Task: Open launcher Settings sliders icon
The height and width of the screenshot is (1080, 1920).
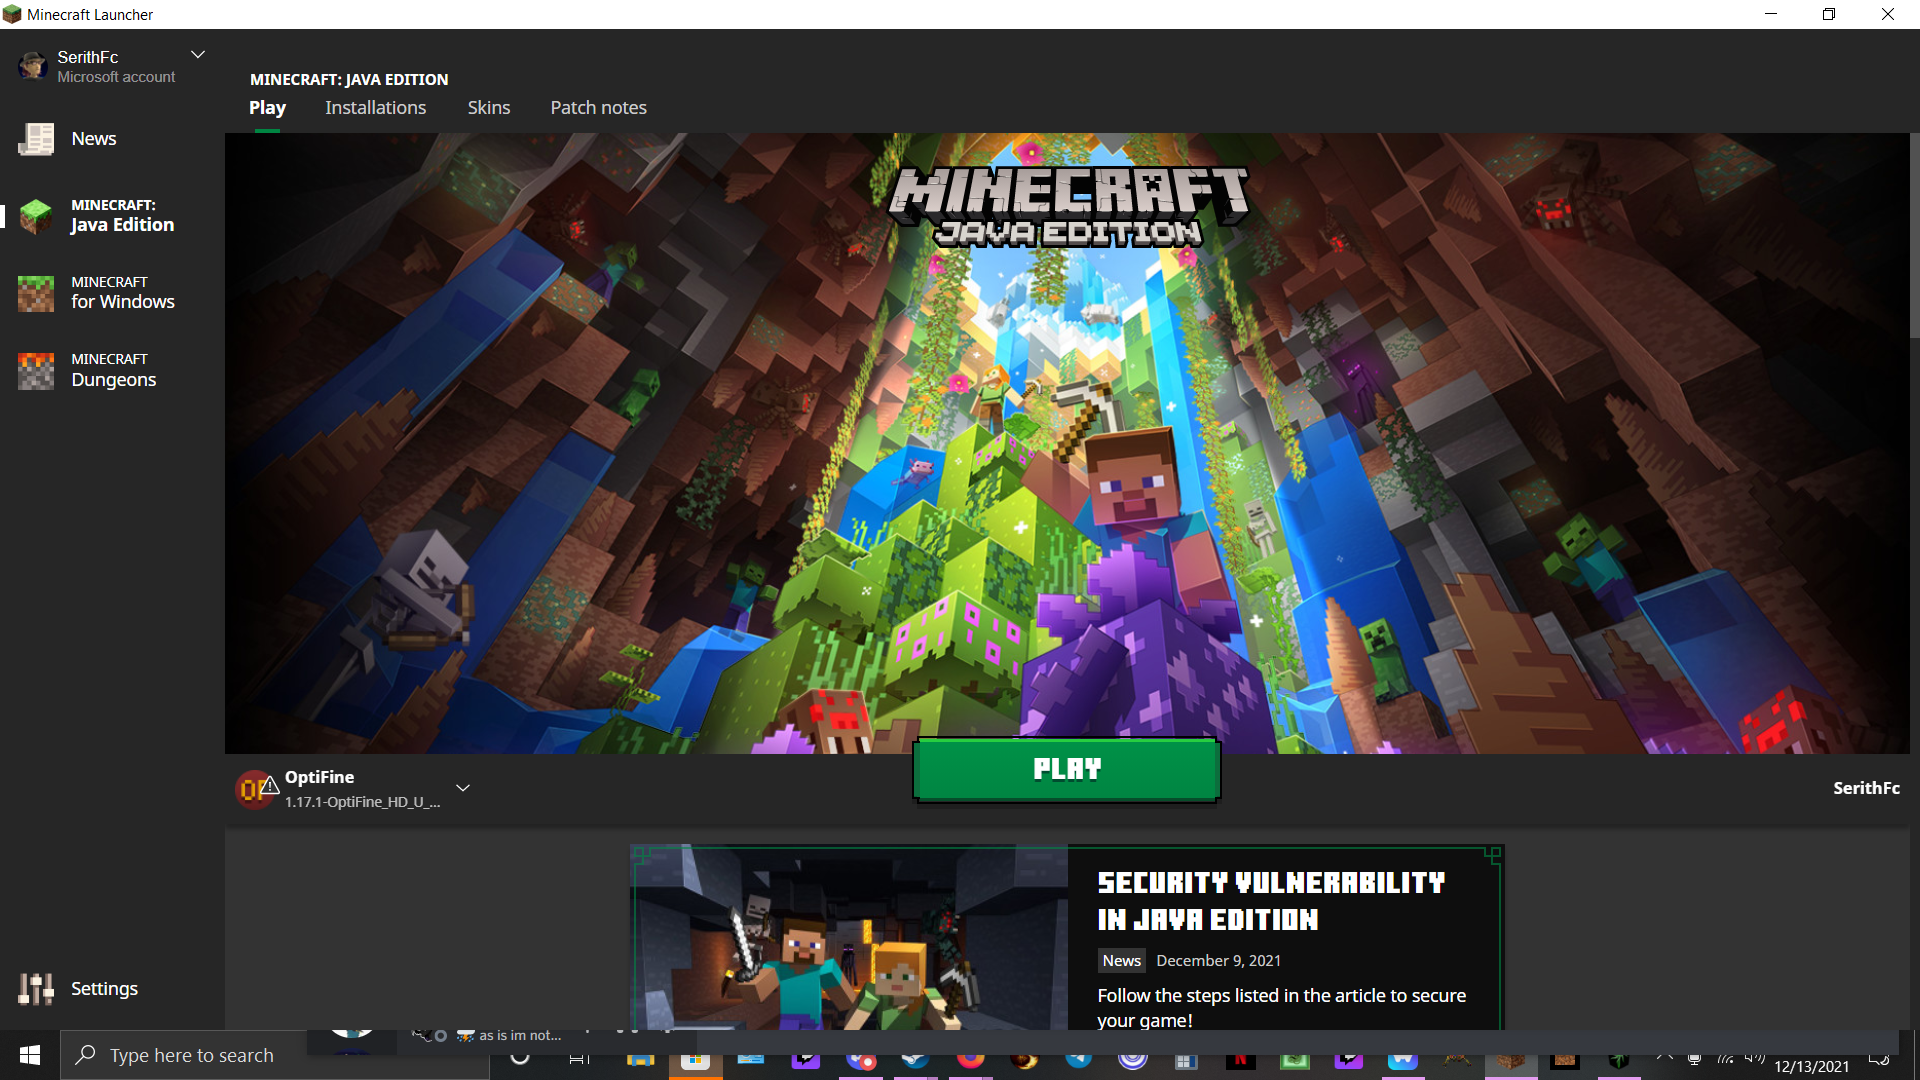Action: coord(36,988)
